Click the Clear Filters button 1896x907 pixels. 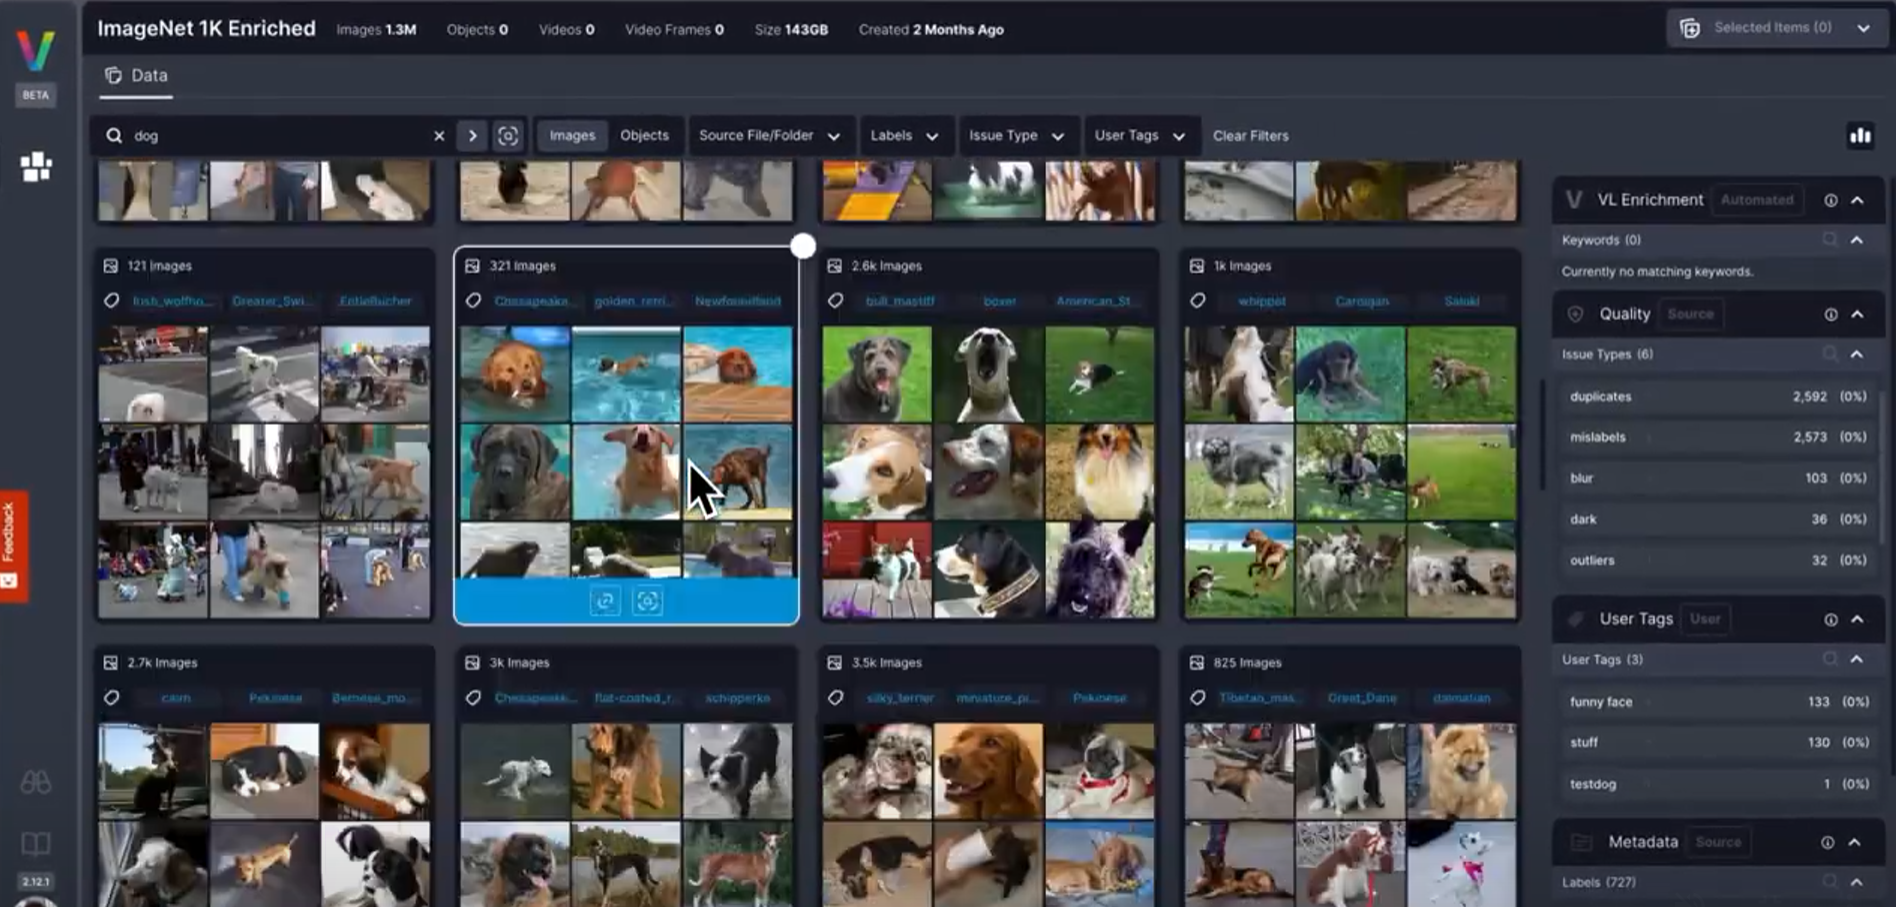1250,136
